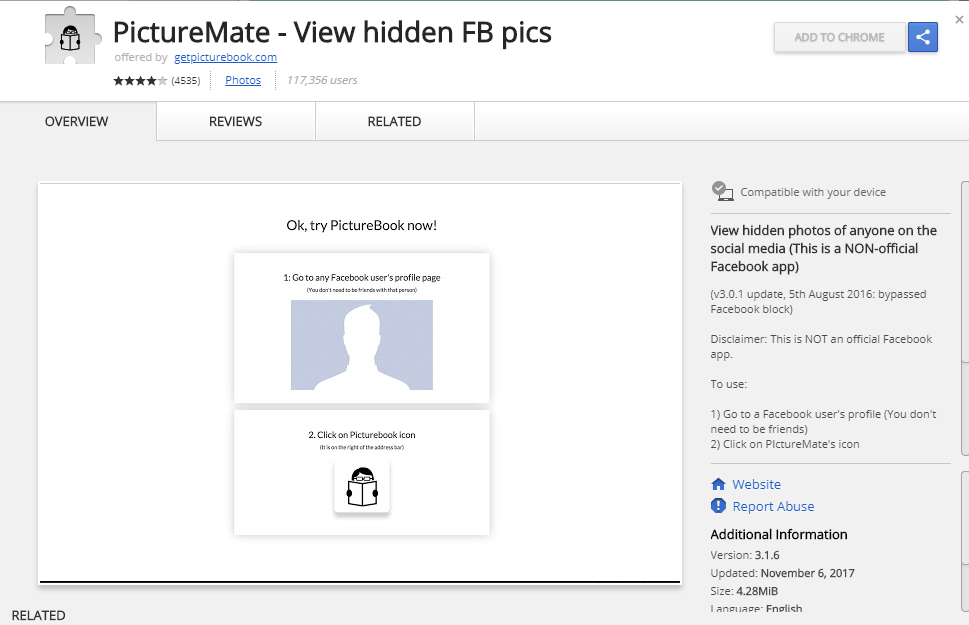Screen dimensions: 969x625
Task: Close the extension page with the X
Action: point(957,17)
